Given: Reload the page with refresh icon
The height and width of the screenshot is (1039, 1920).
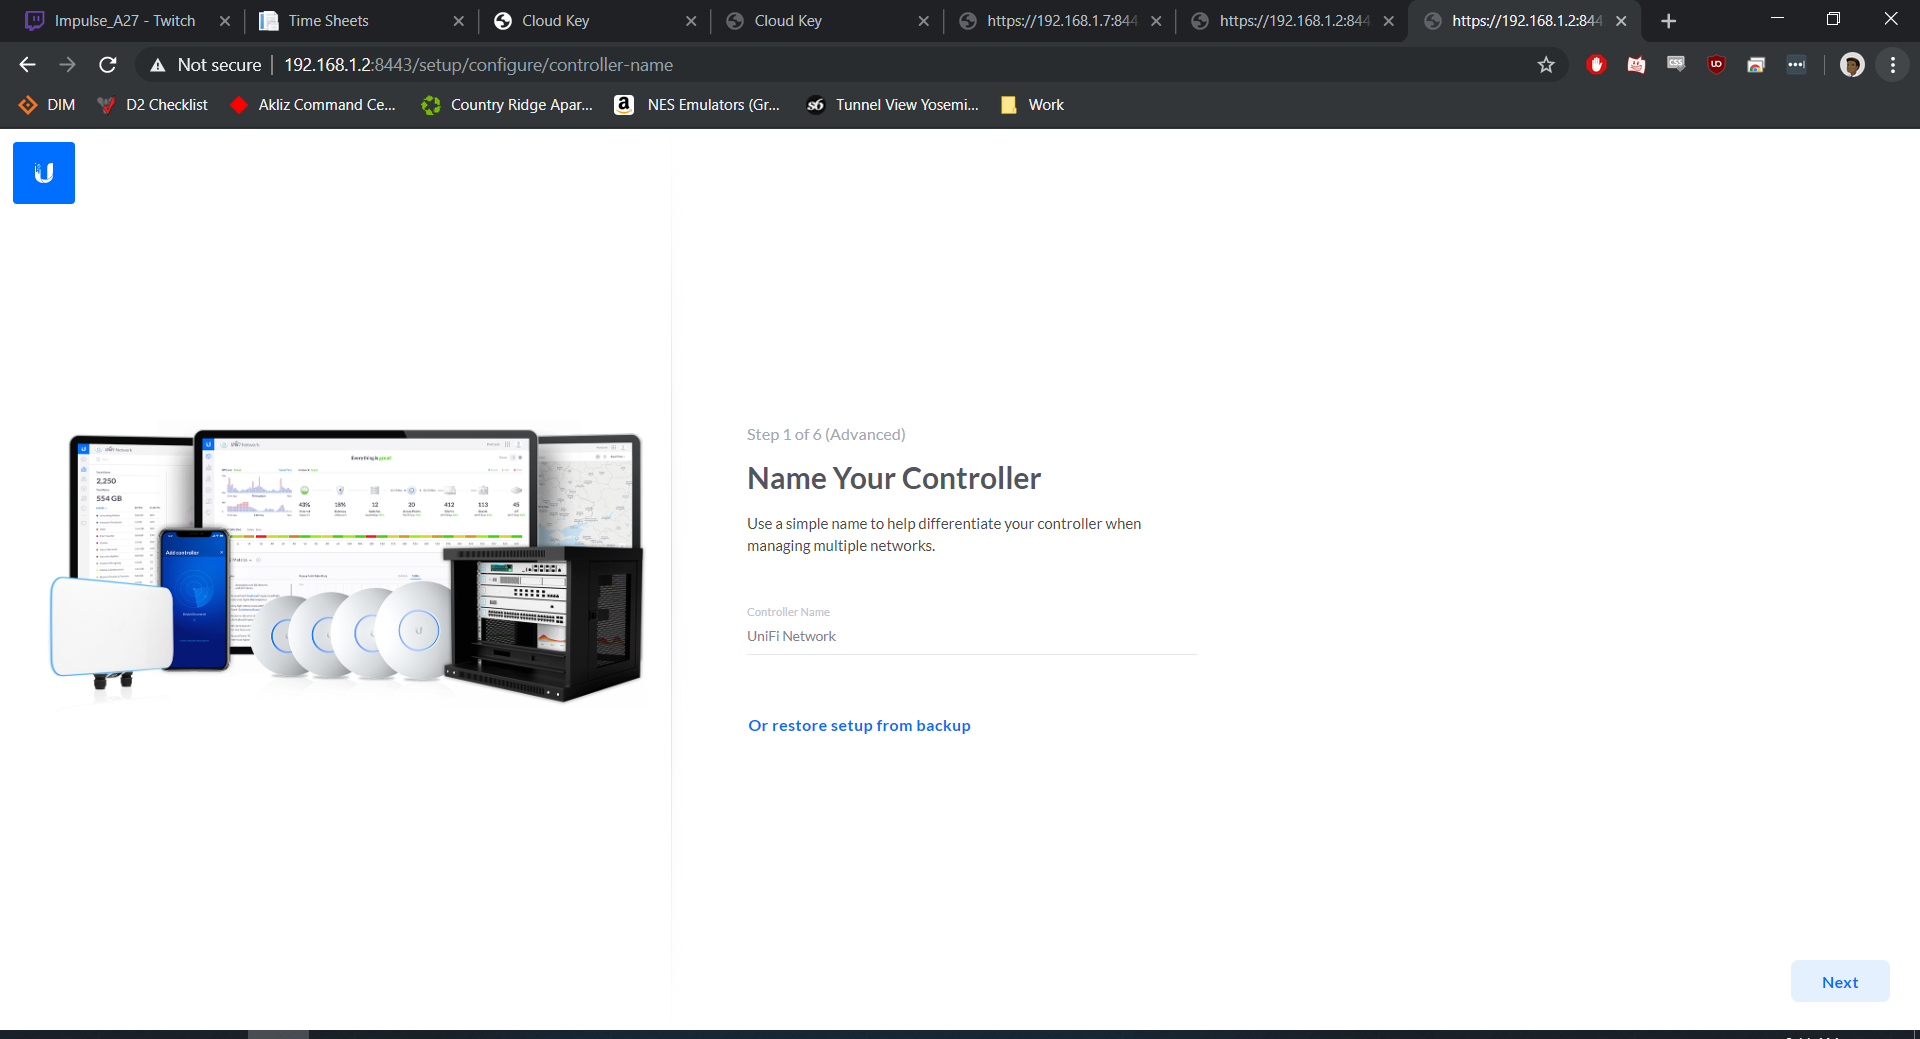Looking at the screenshot, I should 108,65.
